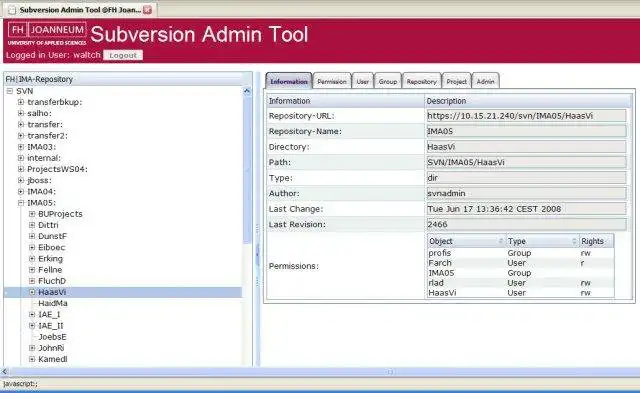
Task: Expand the Erking folder
Action: click(32, 259)
